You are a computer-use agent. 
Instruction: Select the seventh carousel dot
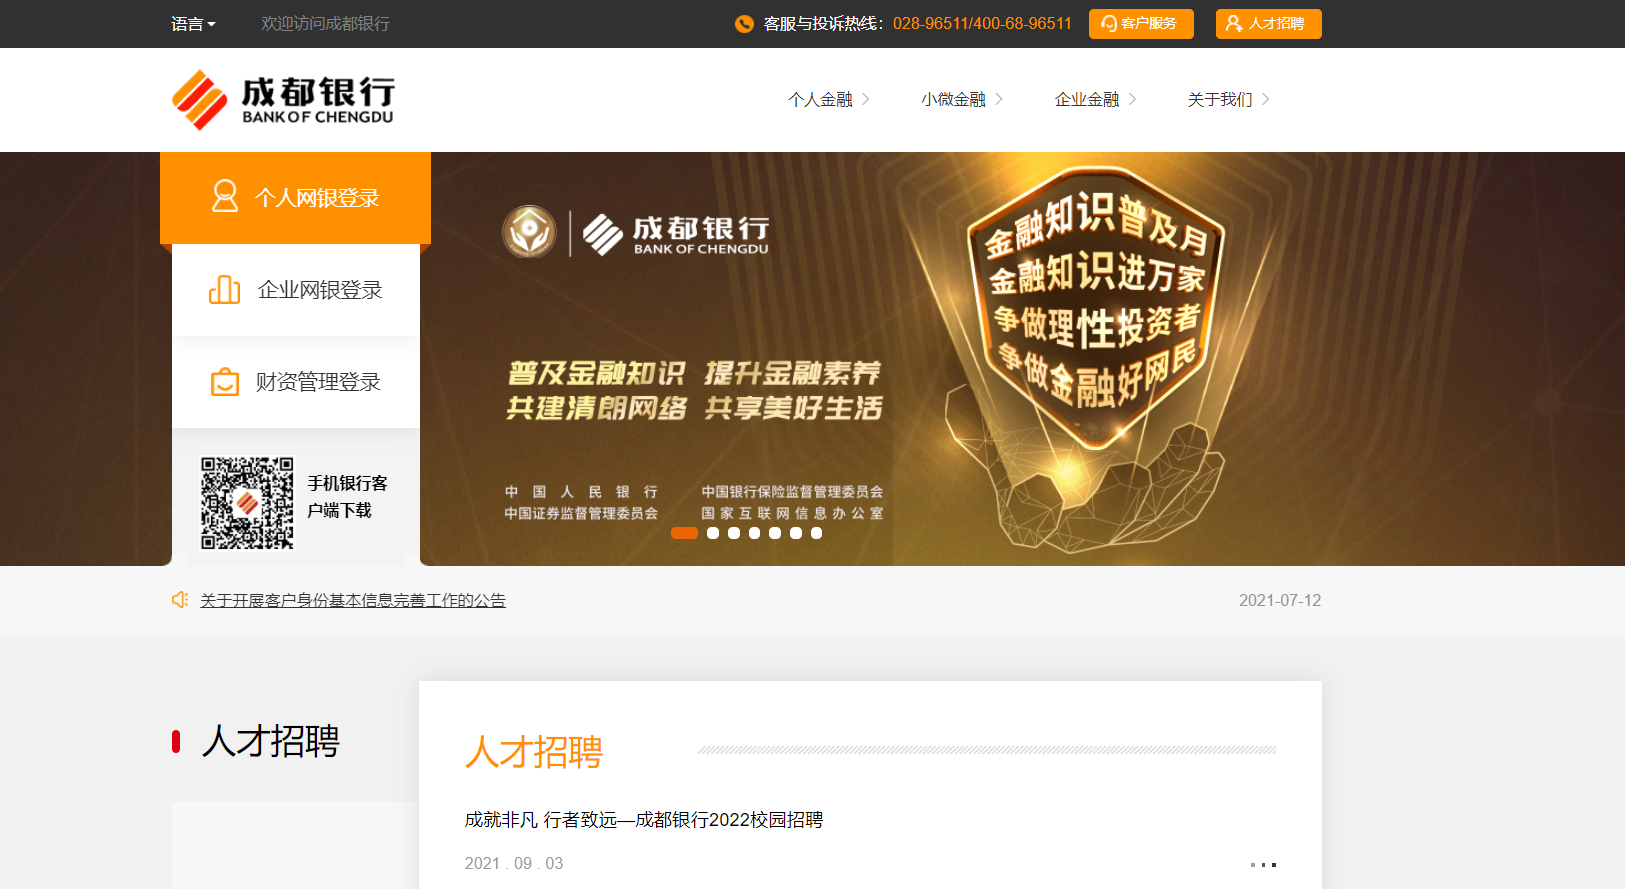[x=816, y=533]
